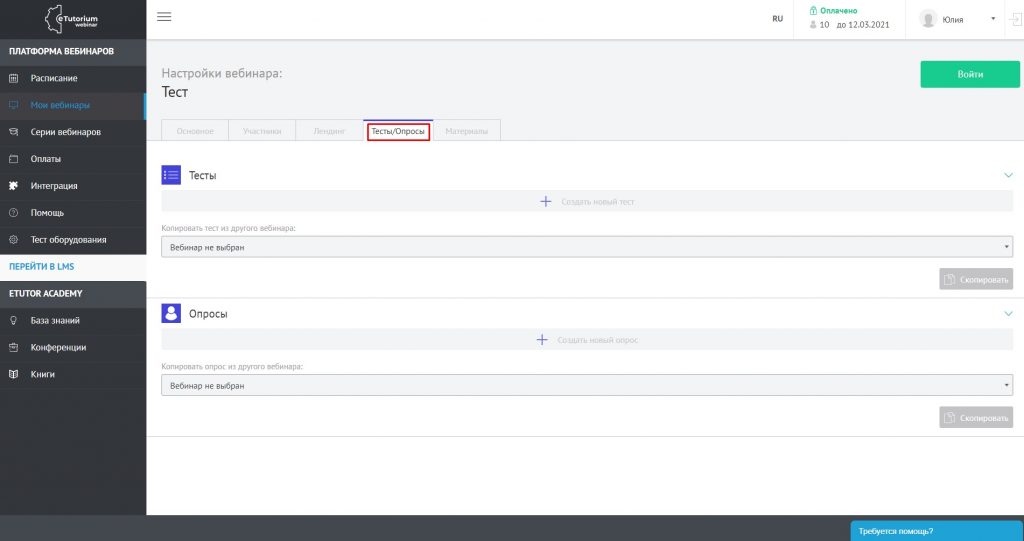Screen dimensions: 1024x541
Task: Open the copy-poll webinar dropdown
Action: (x=586, y=385)
